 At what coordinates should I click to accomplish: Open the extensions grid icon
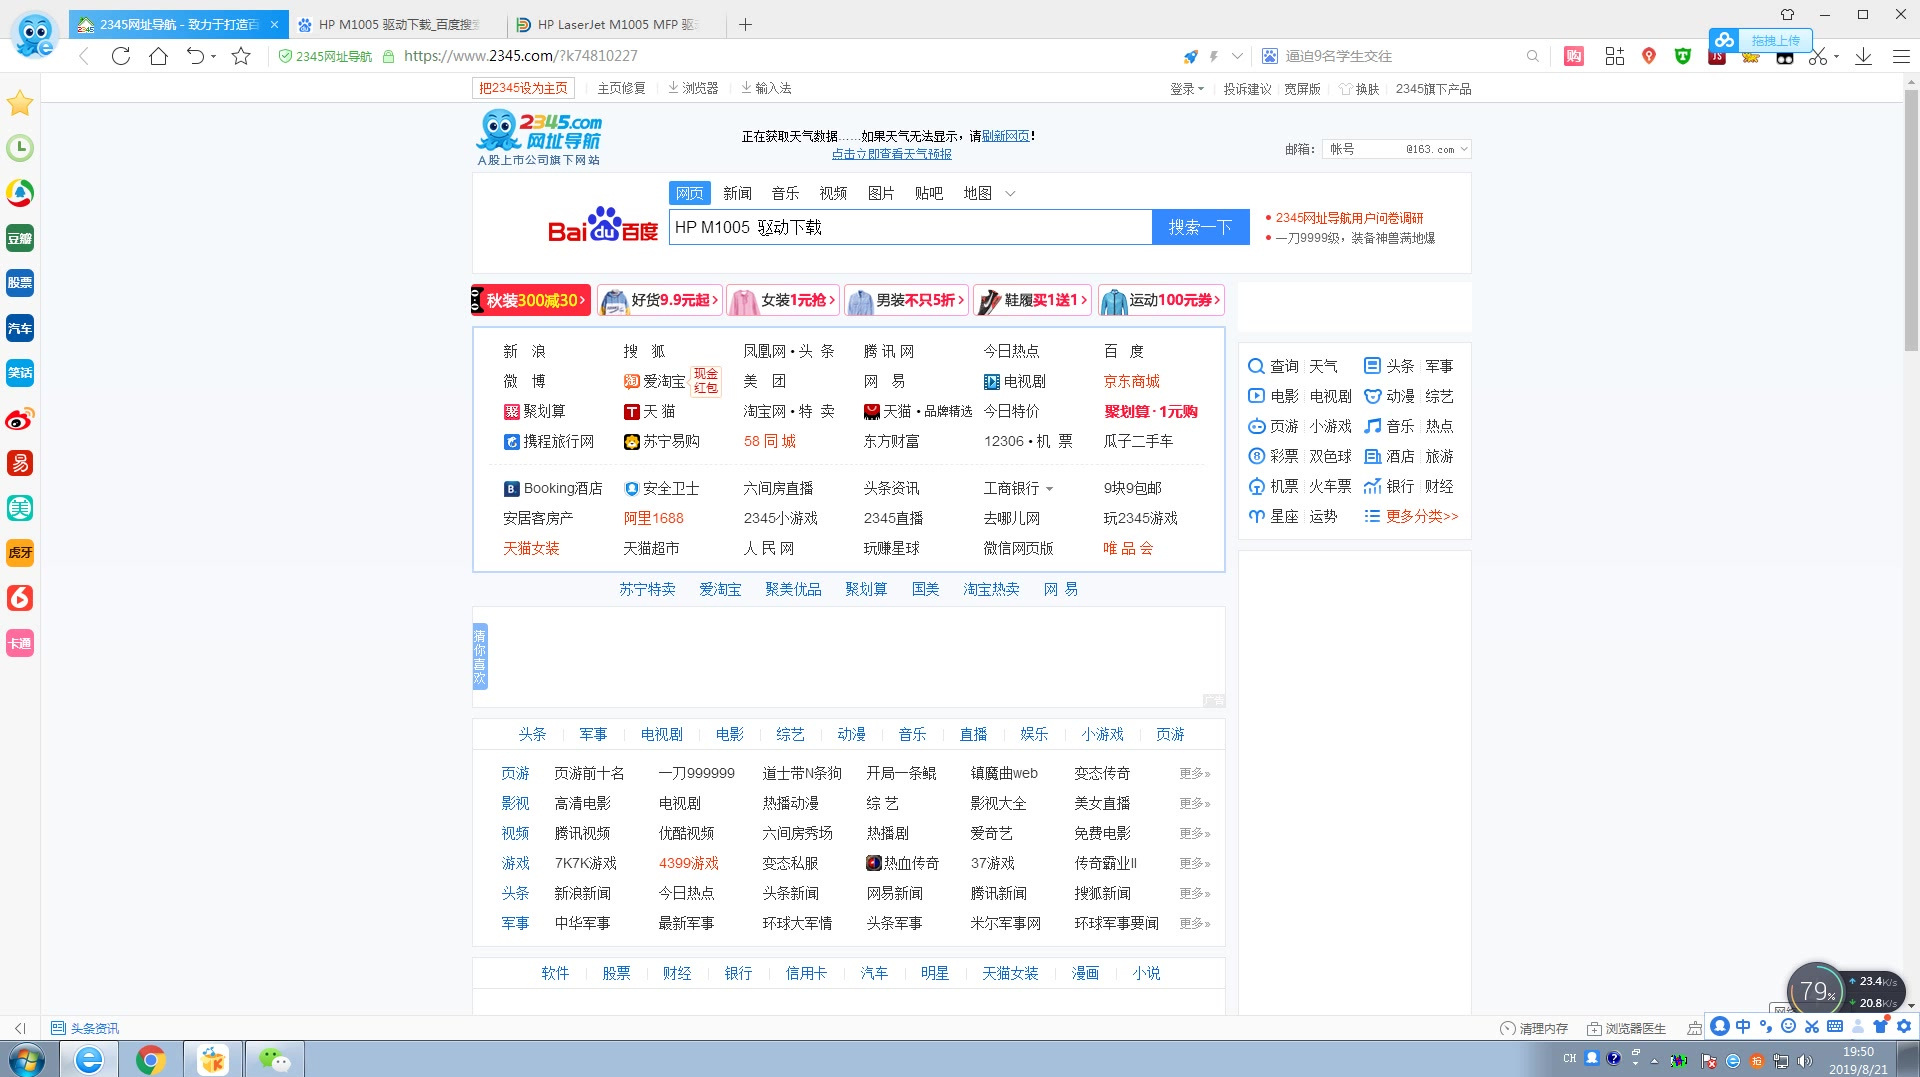(1614, 56)
